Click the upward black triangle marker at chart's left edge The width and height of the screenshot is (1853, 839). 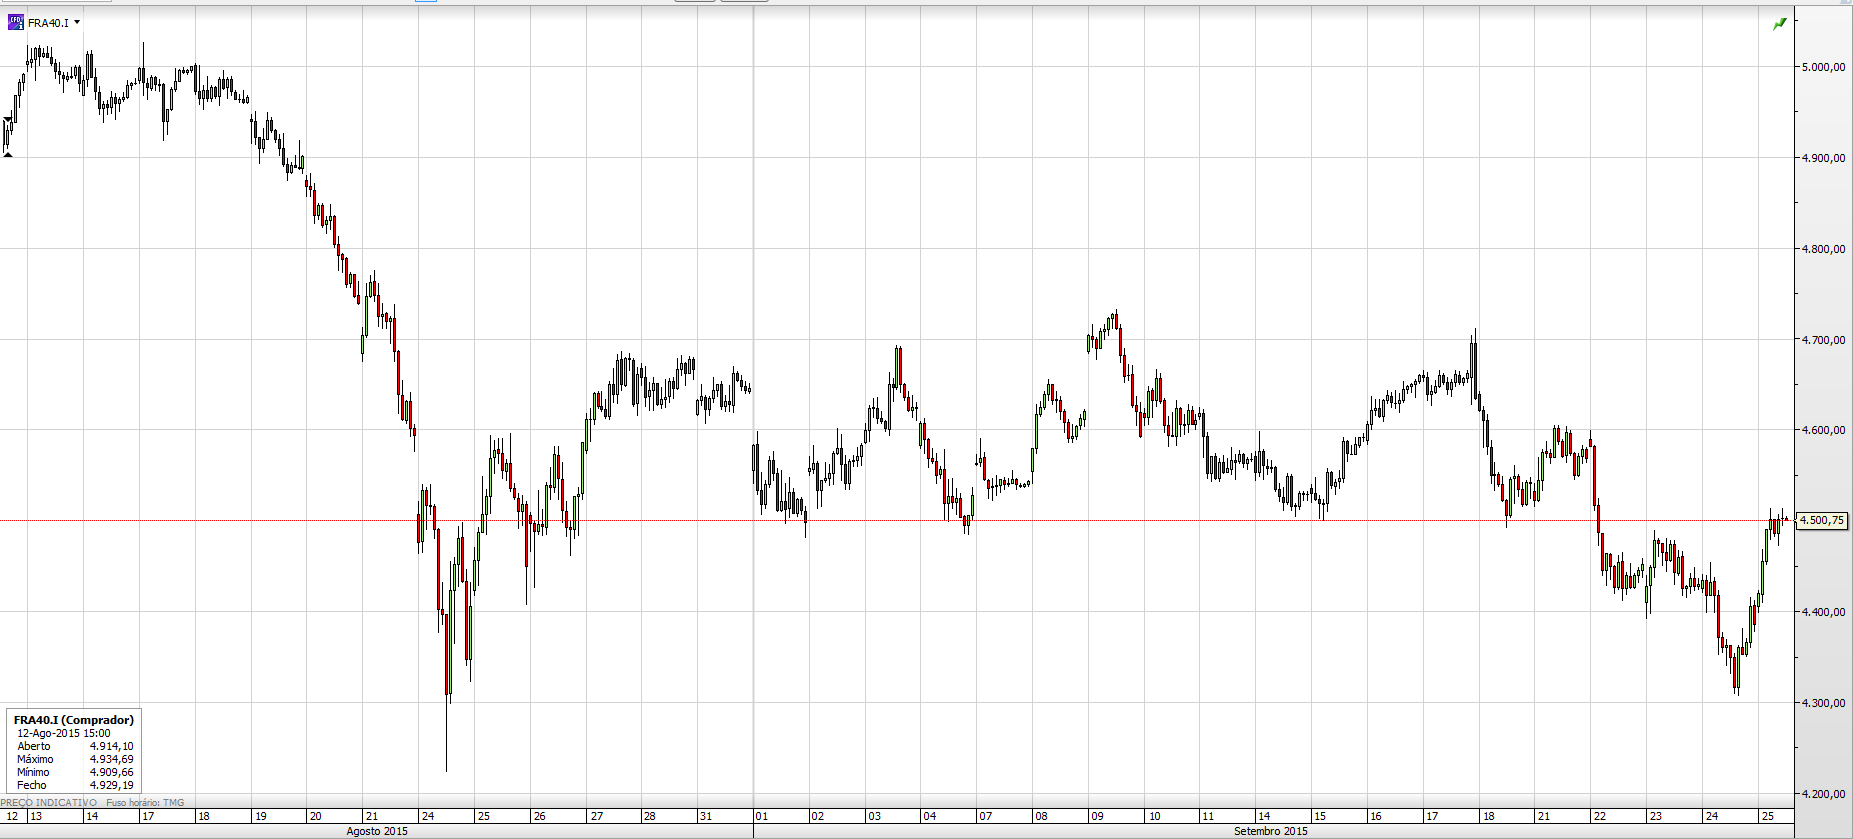(8, 154)
